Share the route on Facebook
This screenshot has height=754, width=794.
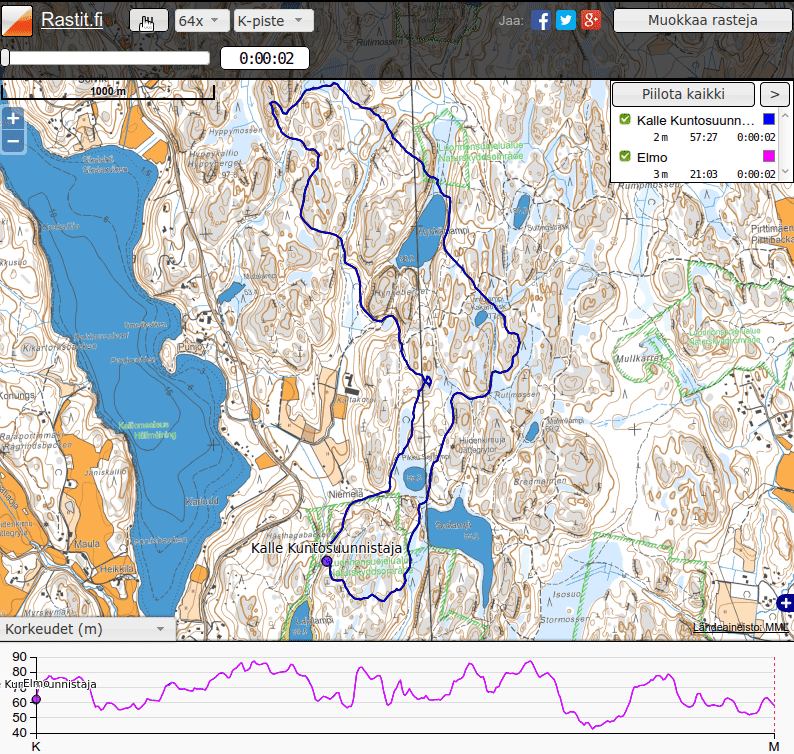[x=541, y=20]
